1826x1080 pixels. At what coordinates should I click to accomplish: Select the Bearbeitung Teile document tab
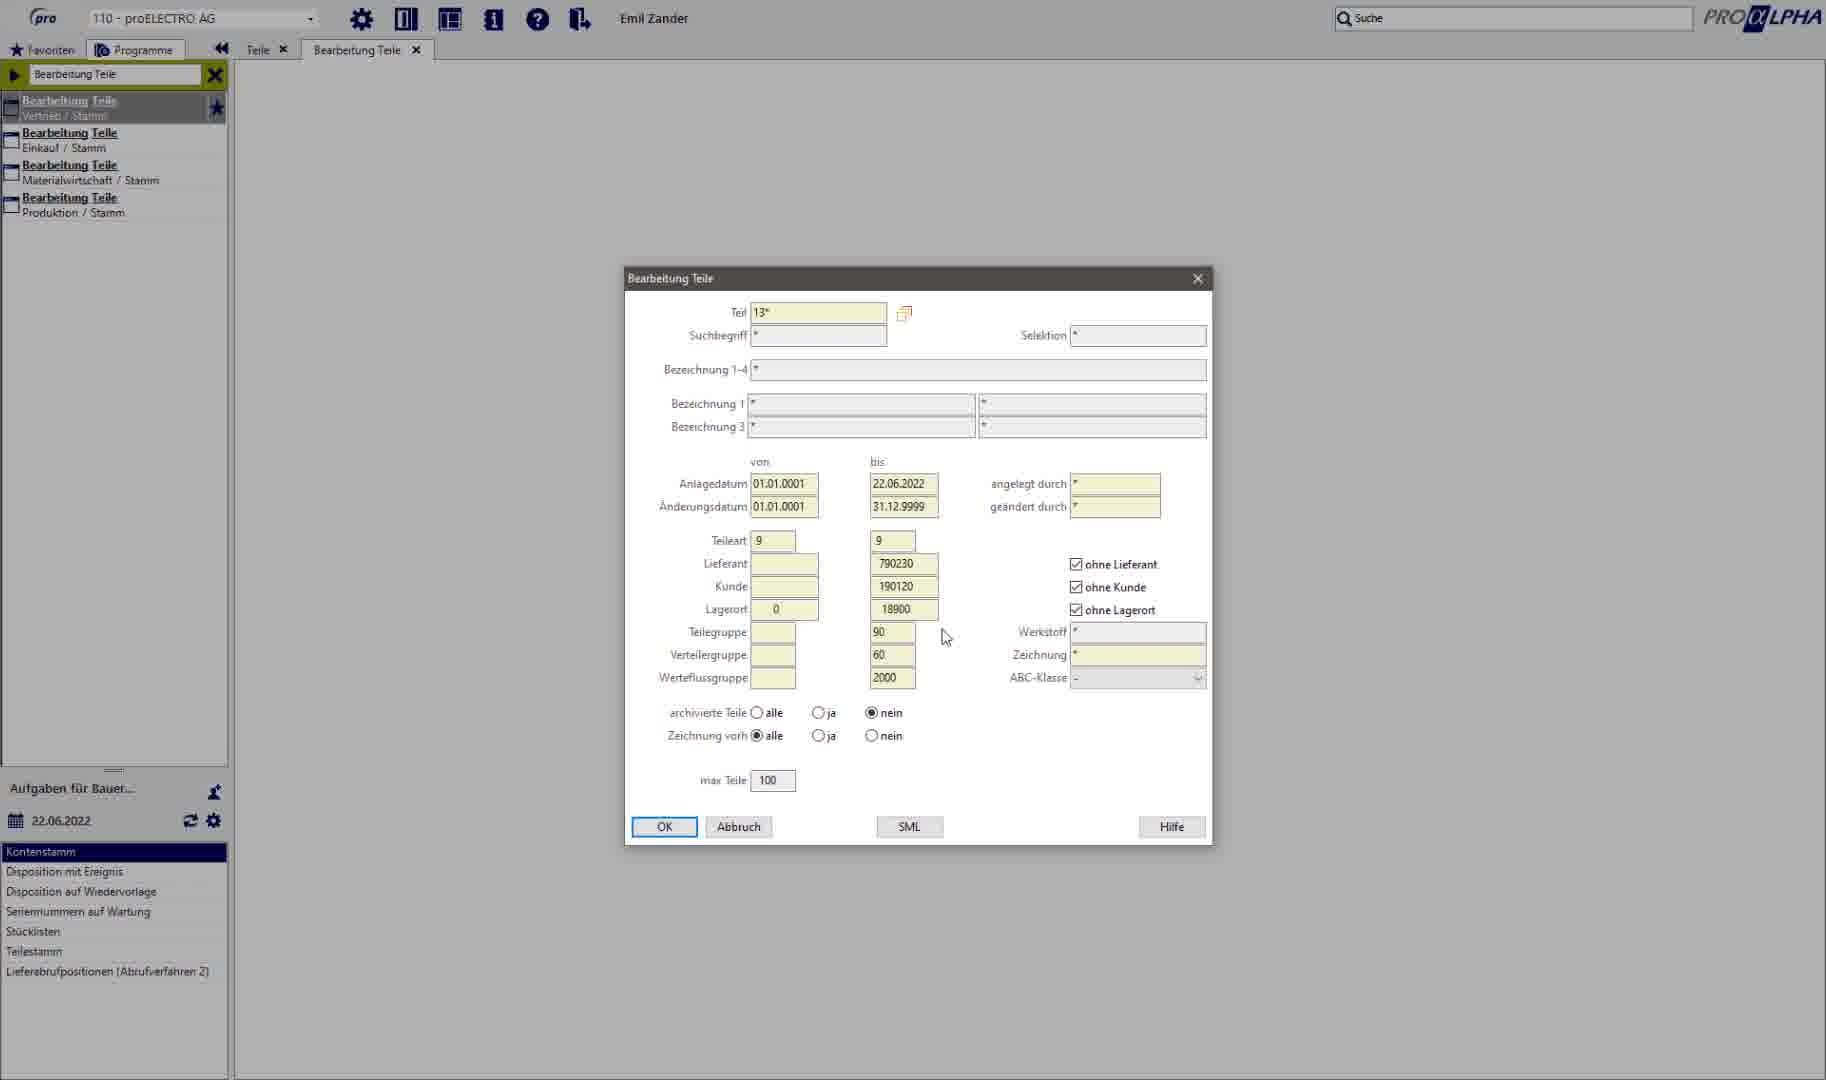(357, 50)
